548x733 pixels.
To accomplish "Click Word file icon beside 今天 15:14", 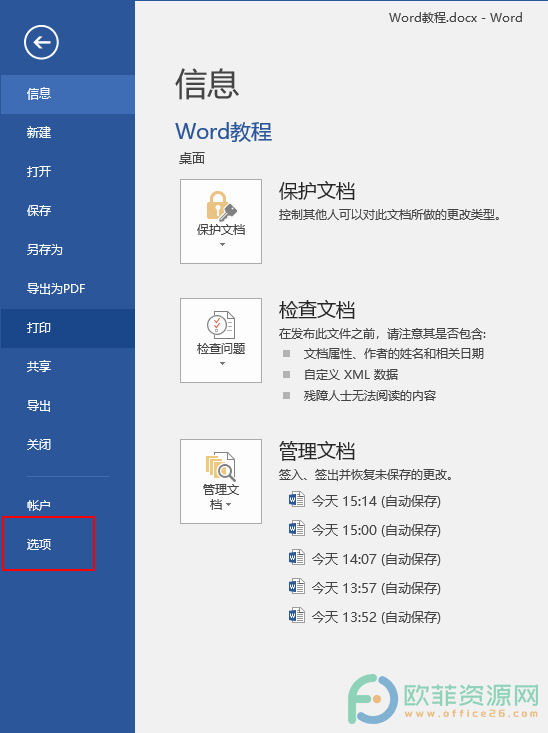I will pyautogui.click(x=297, y=500).
